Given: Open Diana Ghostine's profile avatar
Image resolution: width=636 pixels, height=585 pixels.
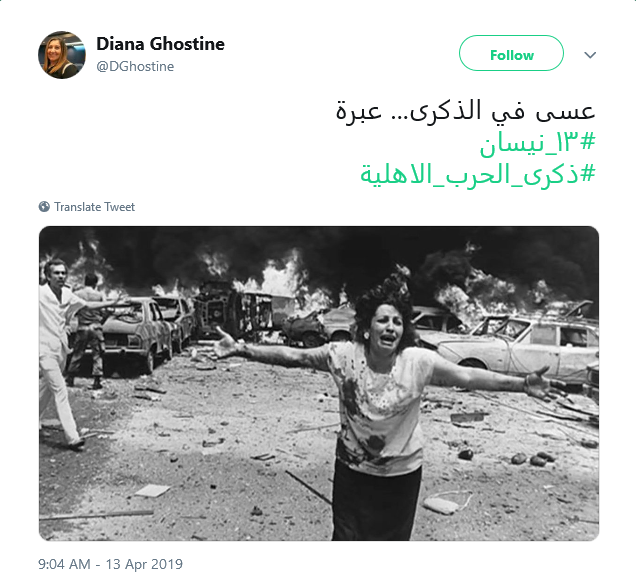Looking at the screenshot, I should point(62,55).
